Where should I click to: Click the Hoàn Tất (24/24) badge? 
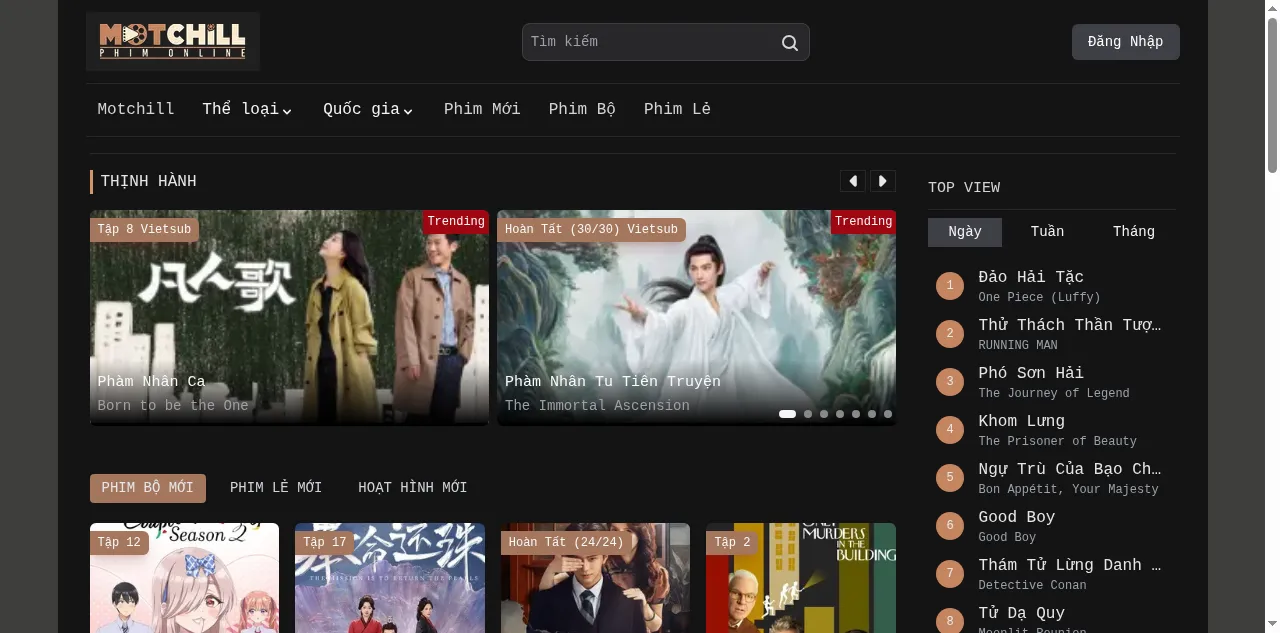(566, 543)
